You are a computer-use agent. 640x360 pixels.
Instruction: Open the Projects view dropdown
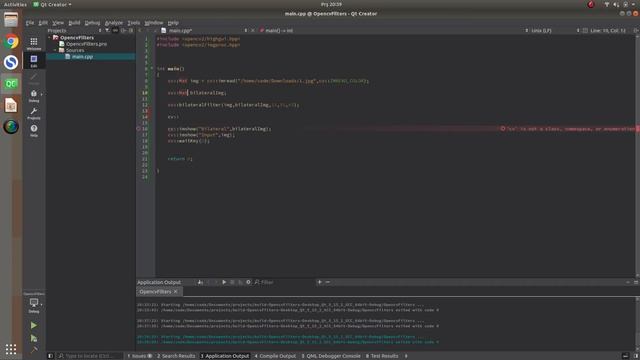point(74,31)
